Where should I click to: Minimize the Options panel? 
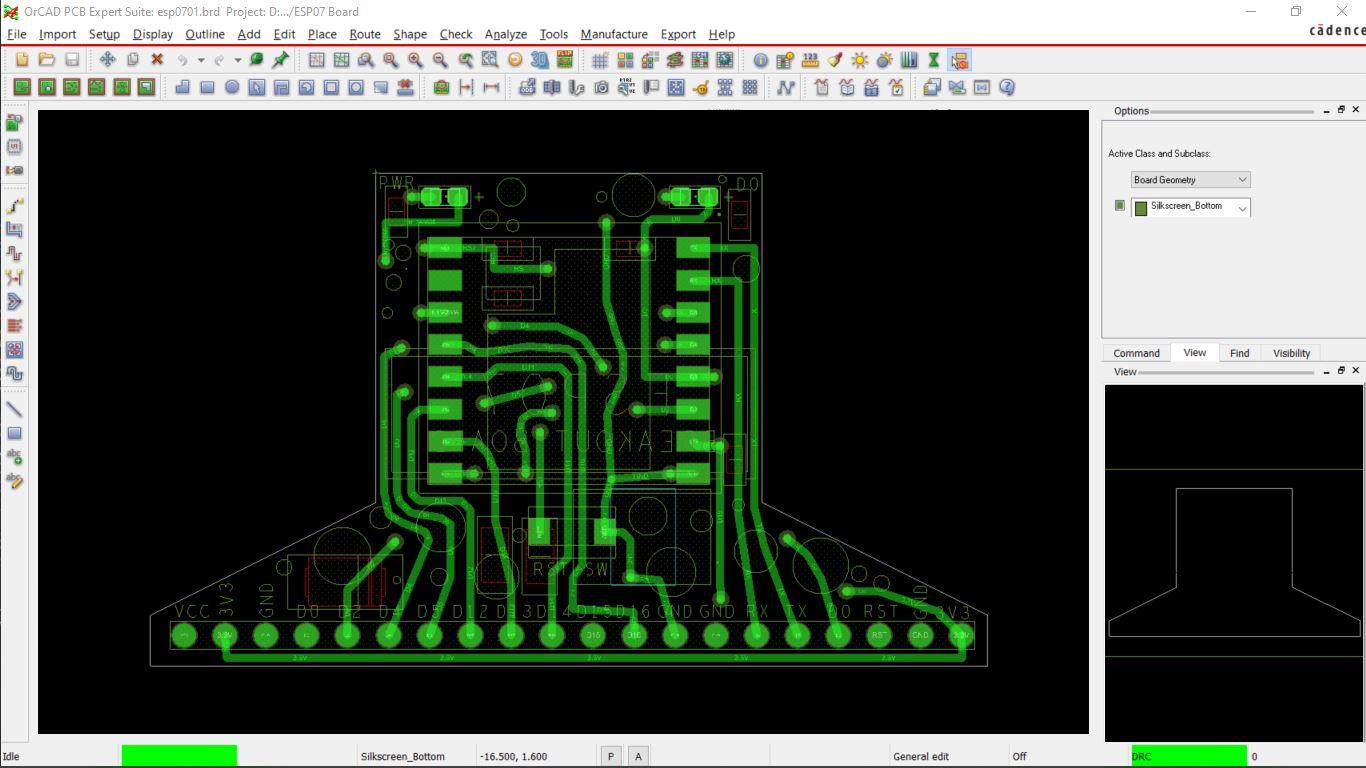[x=1326, y=110]
